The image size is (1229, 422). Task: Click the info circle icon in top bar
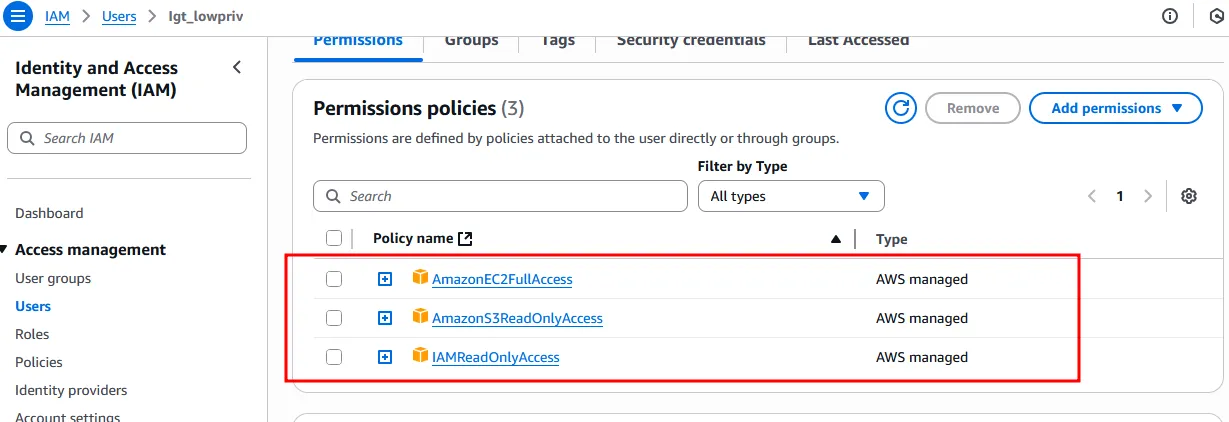pos(1170,16)
